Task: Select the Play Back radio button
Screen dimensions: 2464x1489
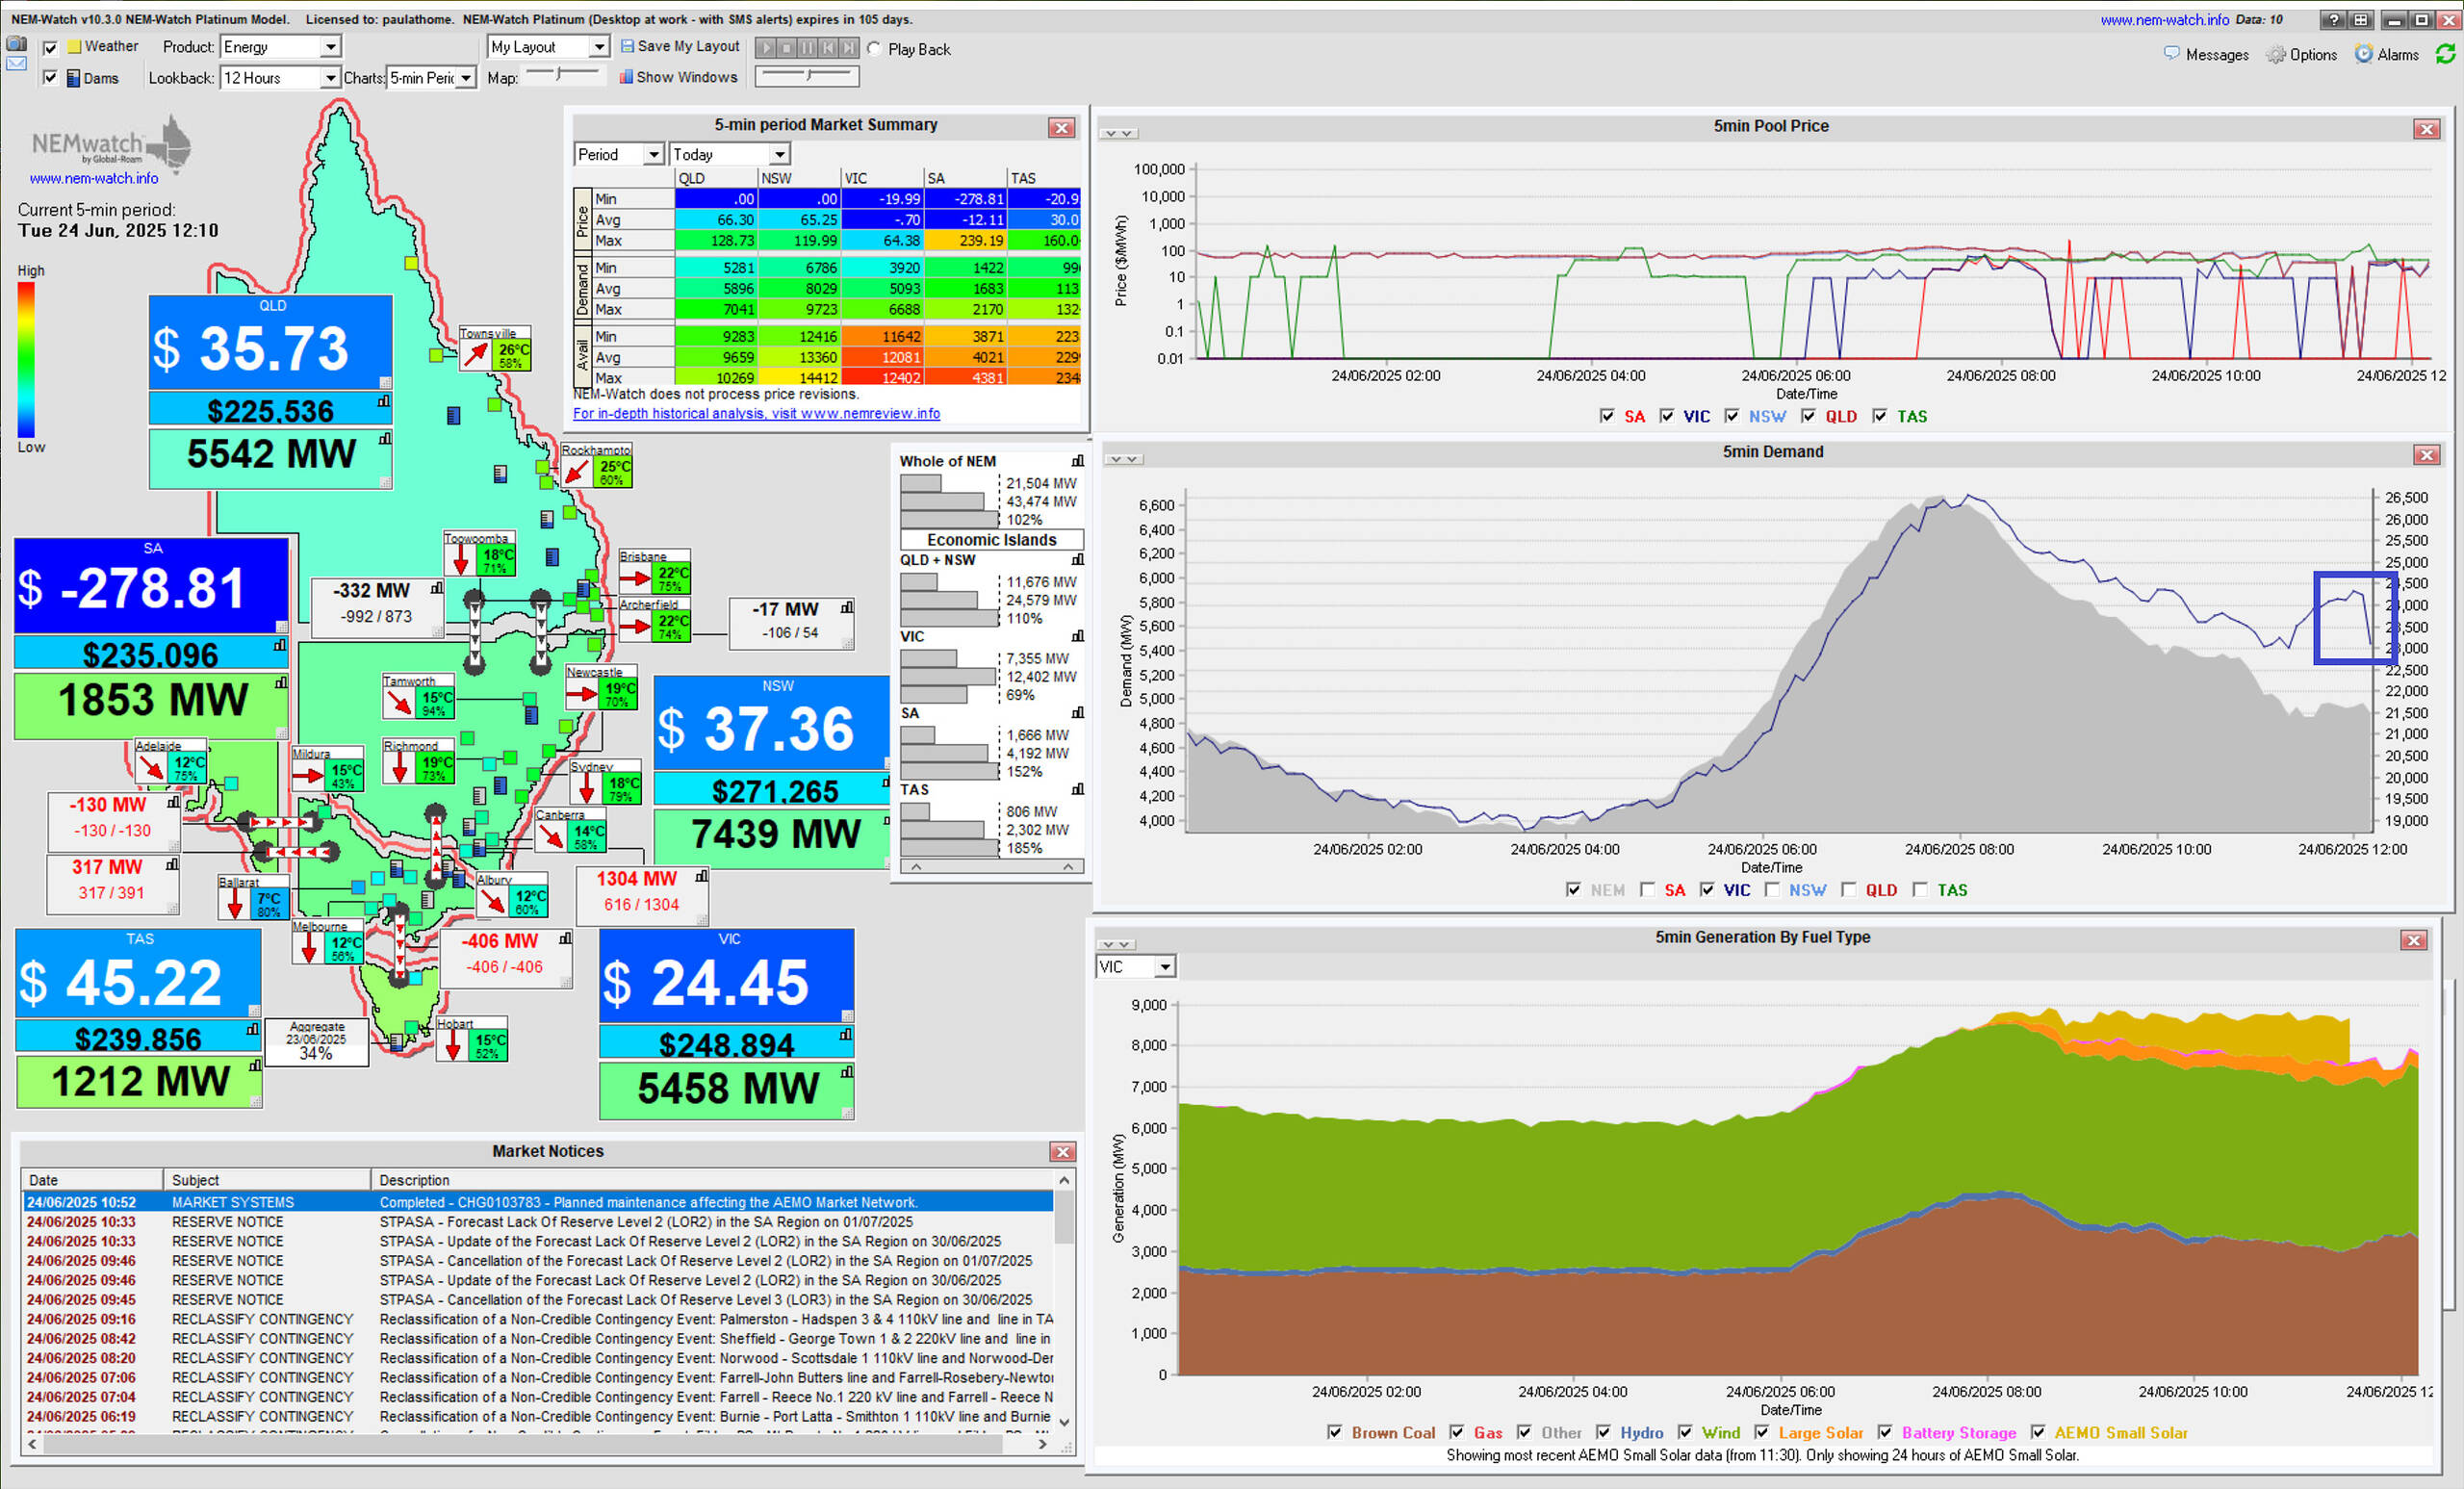Action: point(874,49)
